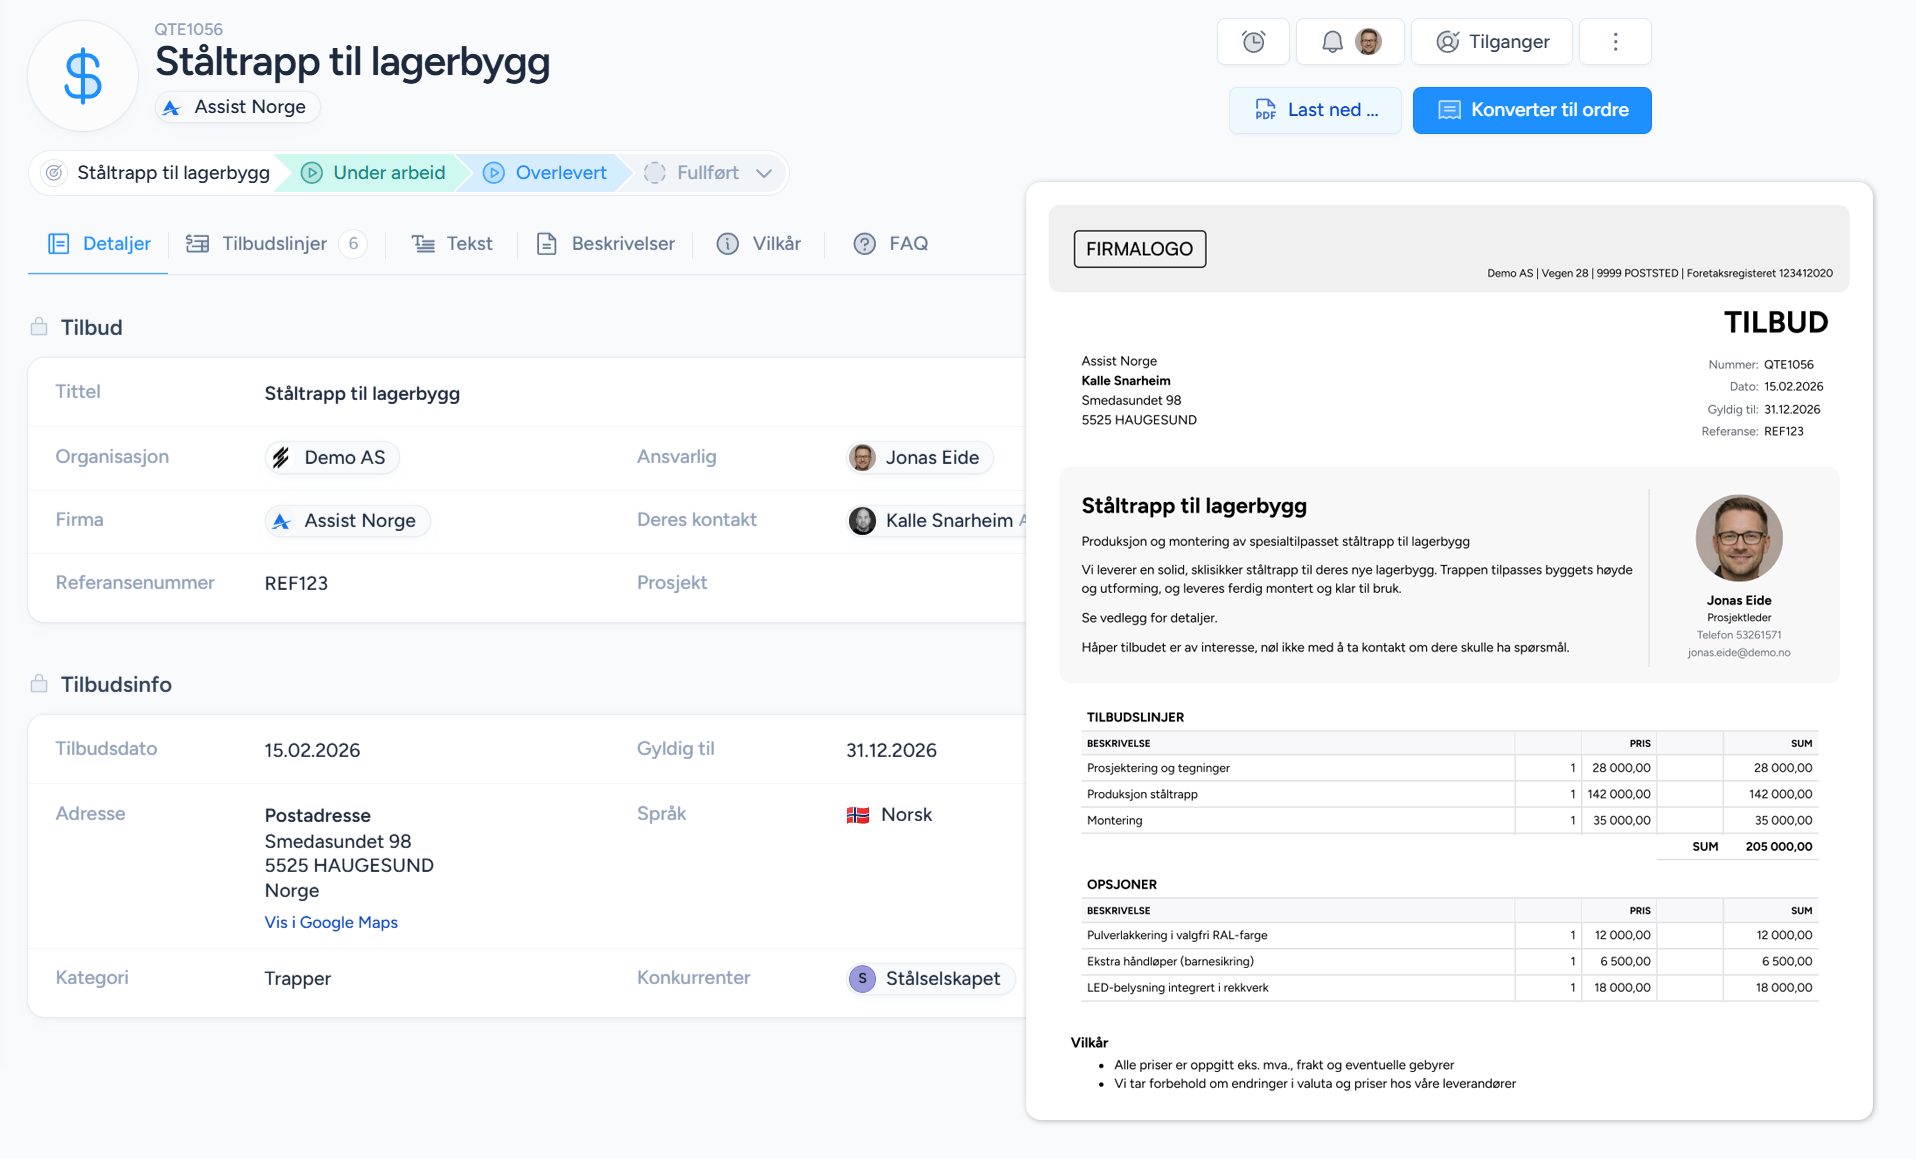Screen dimensions: 1916x1159
Task: Expand the status dropdown chevron after Fullført
Action: [765, 173]
